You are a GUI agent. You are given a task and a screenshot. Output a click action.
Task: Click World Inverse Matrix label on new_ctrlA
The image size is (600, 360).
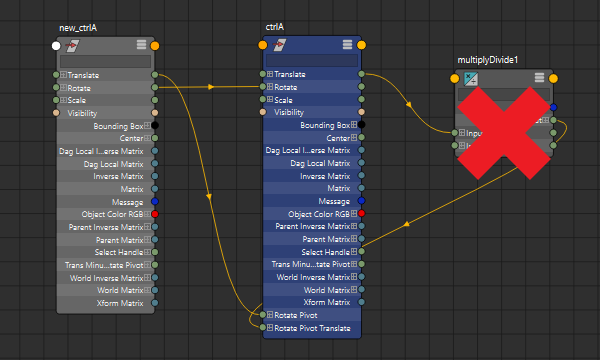click(x=107, y=278)
